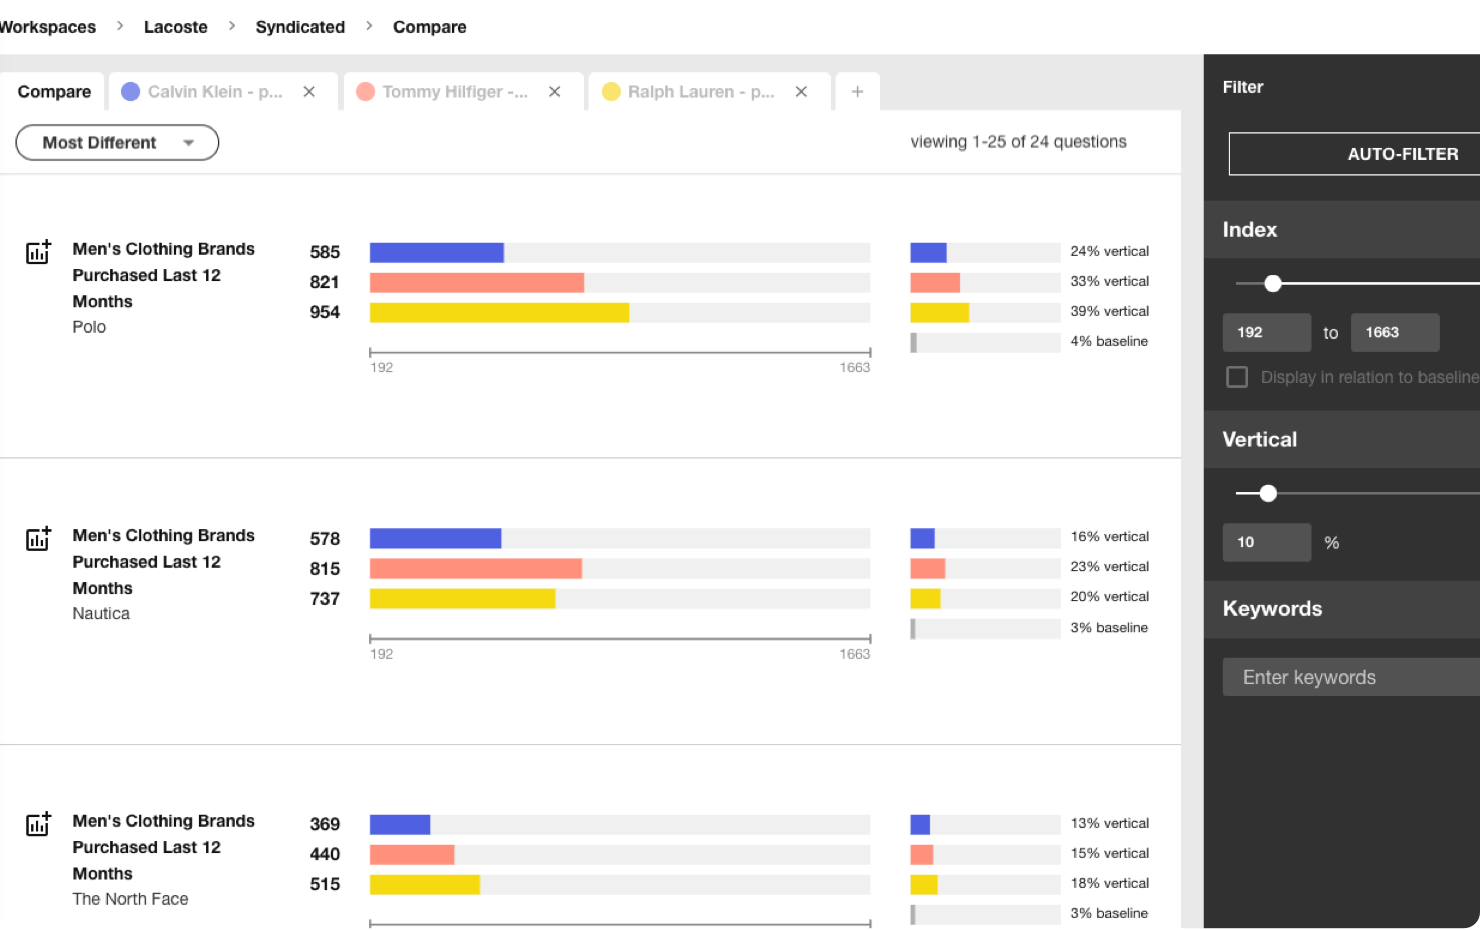Image resolution: width=1480 pixels, height=930 pixels.
Task: Add a new comparison tab with plus
Action: point(857,92)
